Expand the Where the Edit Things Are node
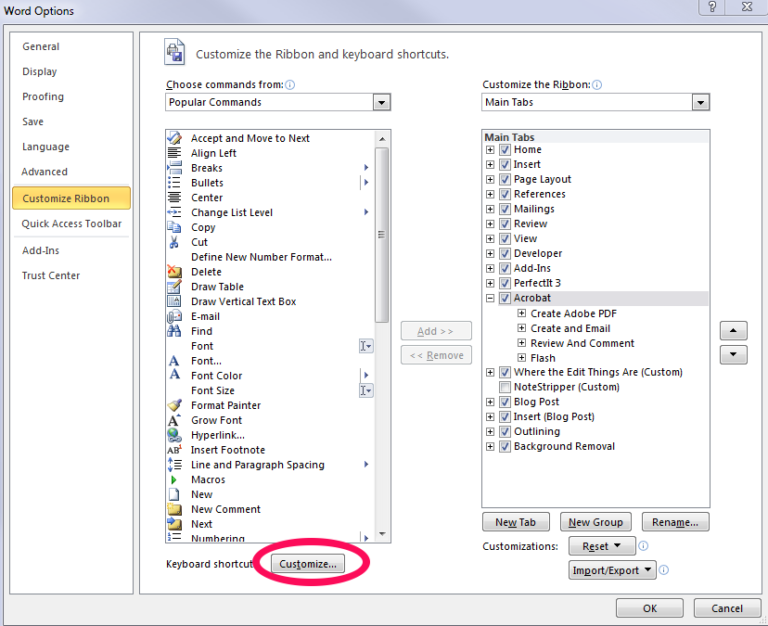The width and height of the screenshot is (768, 626). 490,372
